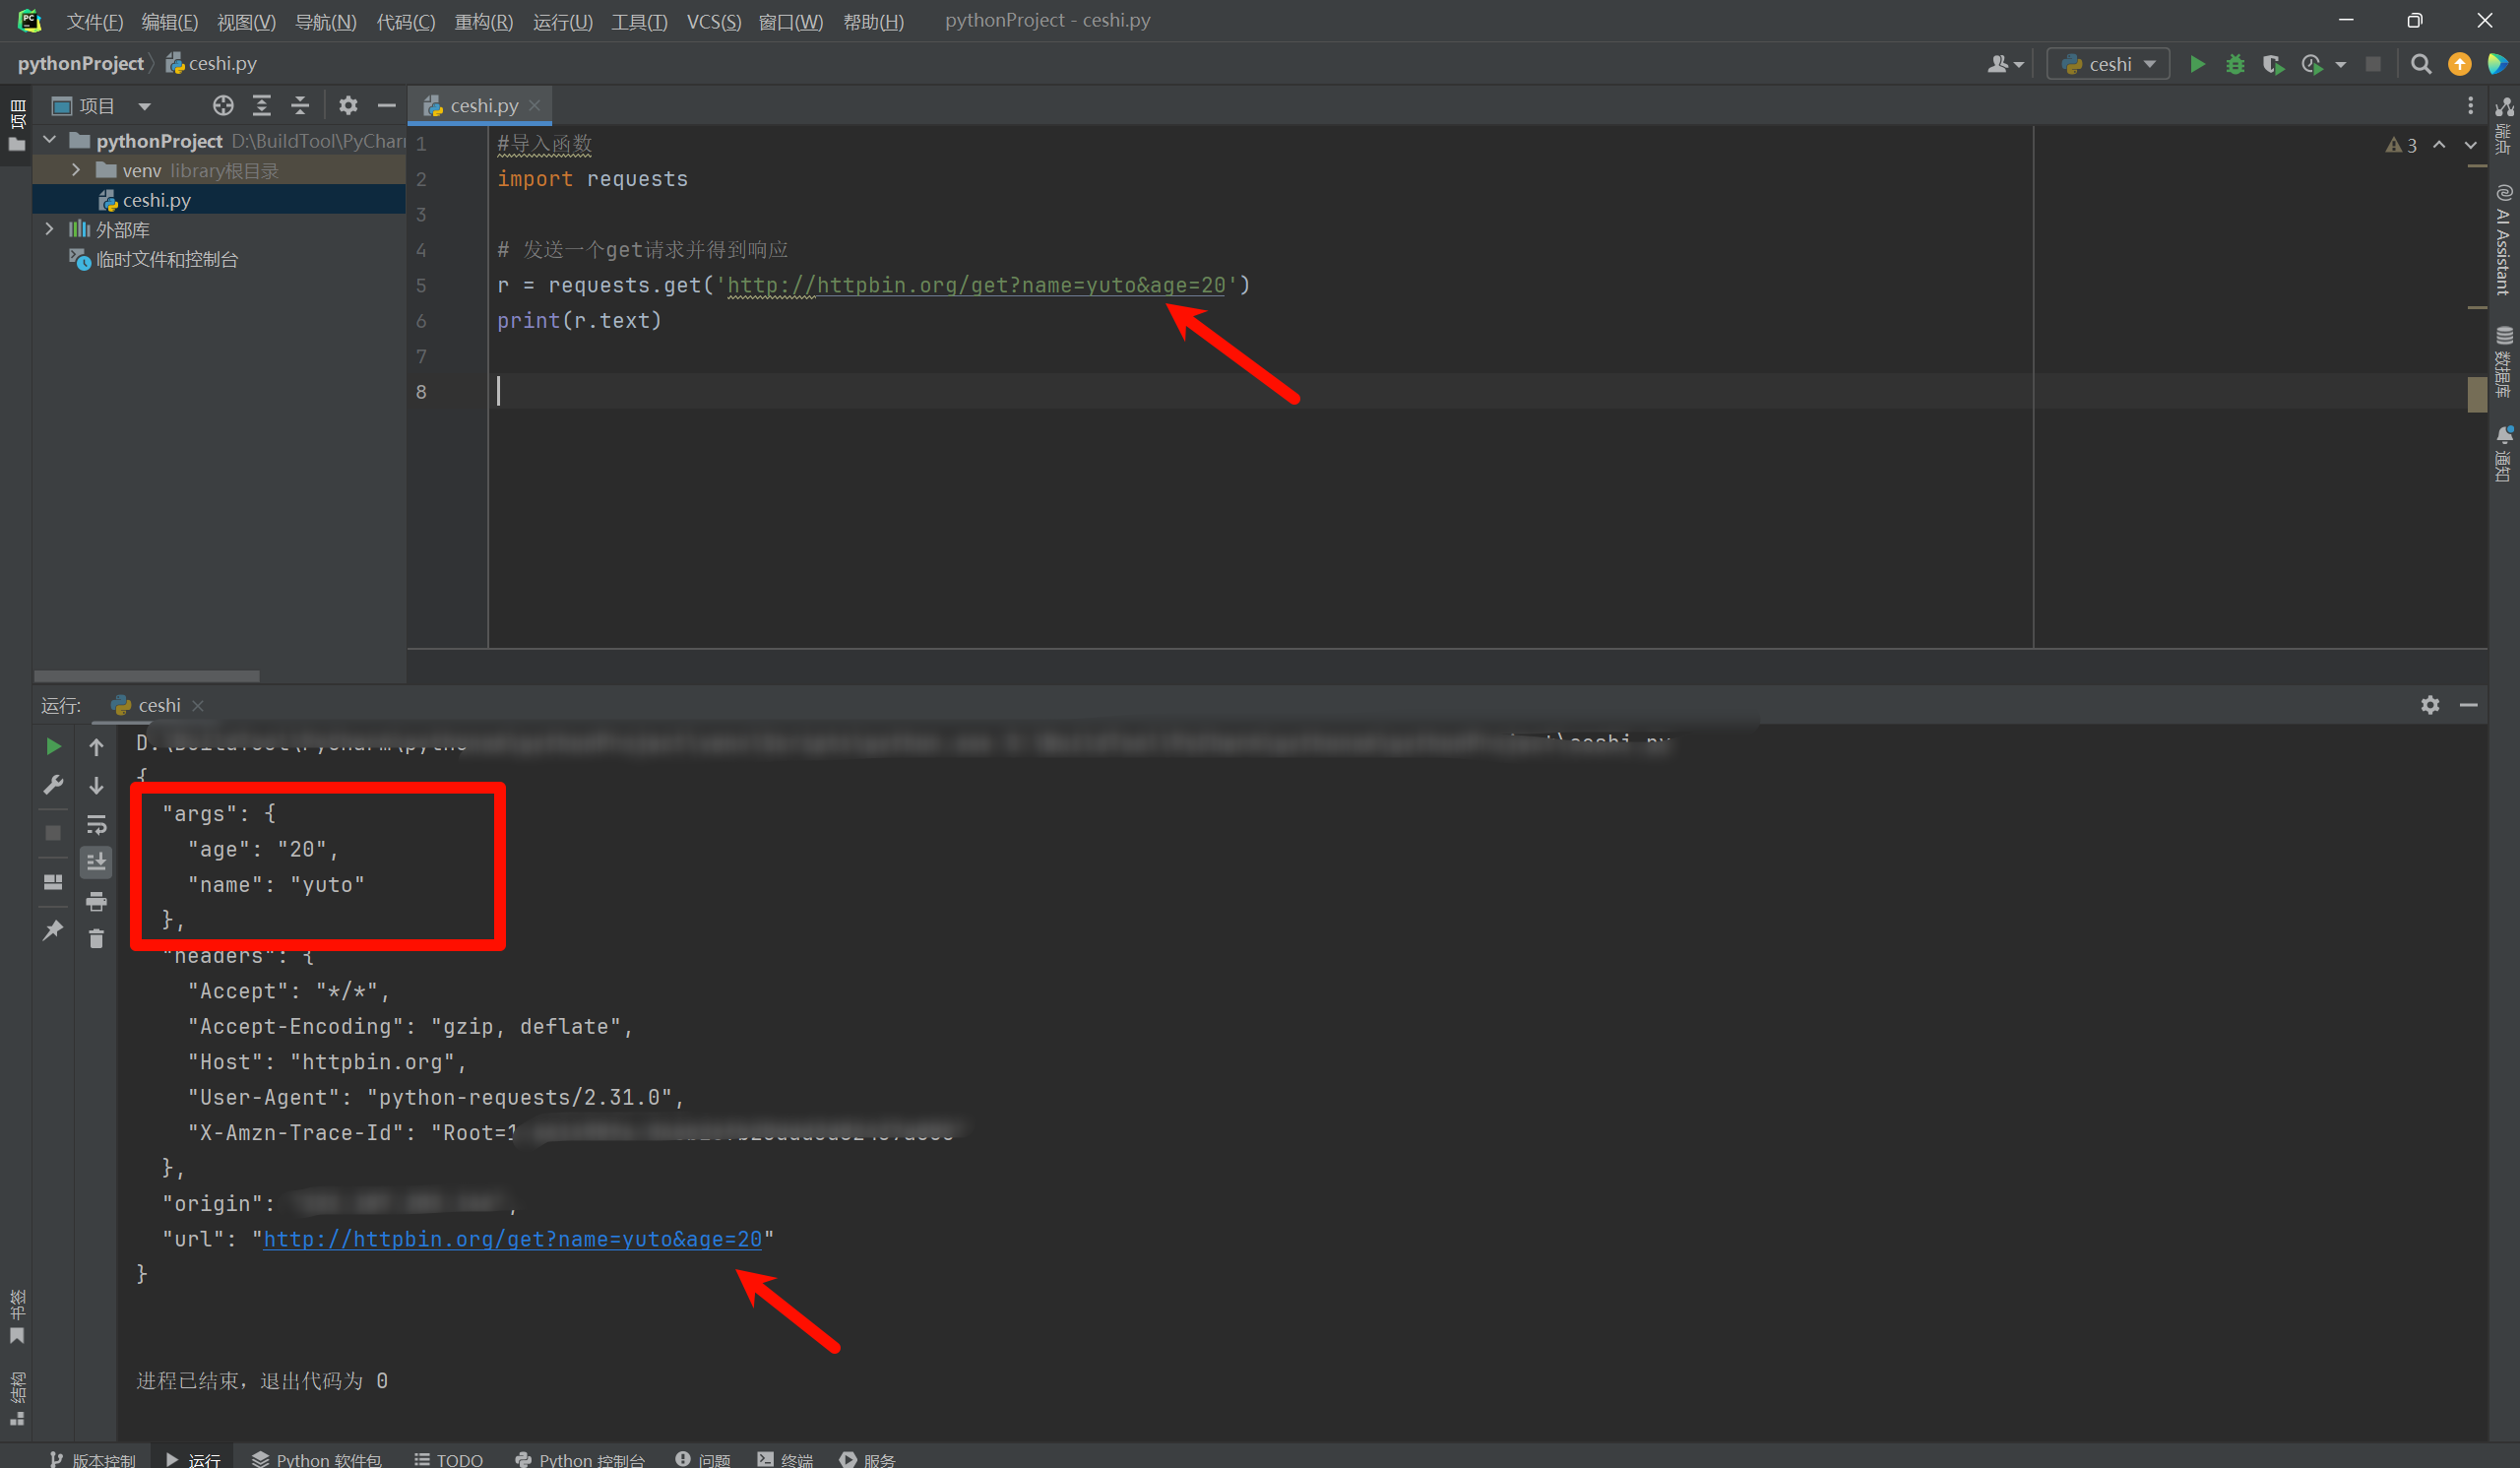Open run configuration wrench icon
This screenshot has width=2520, height=1468.
point(53,785)
